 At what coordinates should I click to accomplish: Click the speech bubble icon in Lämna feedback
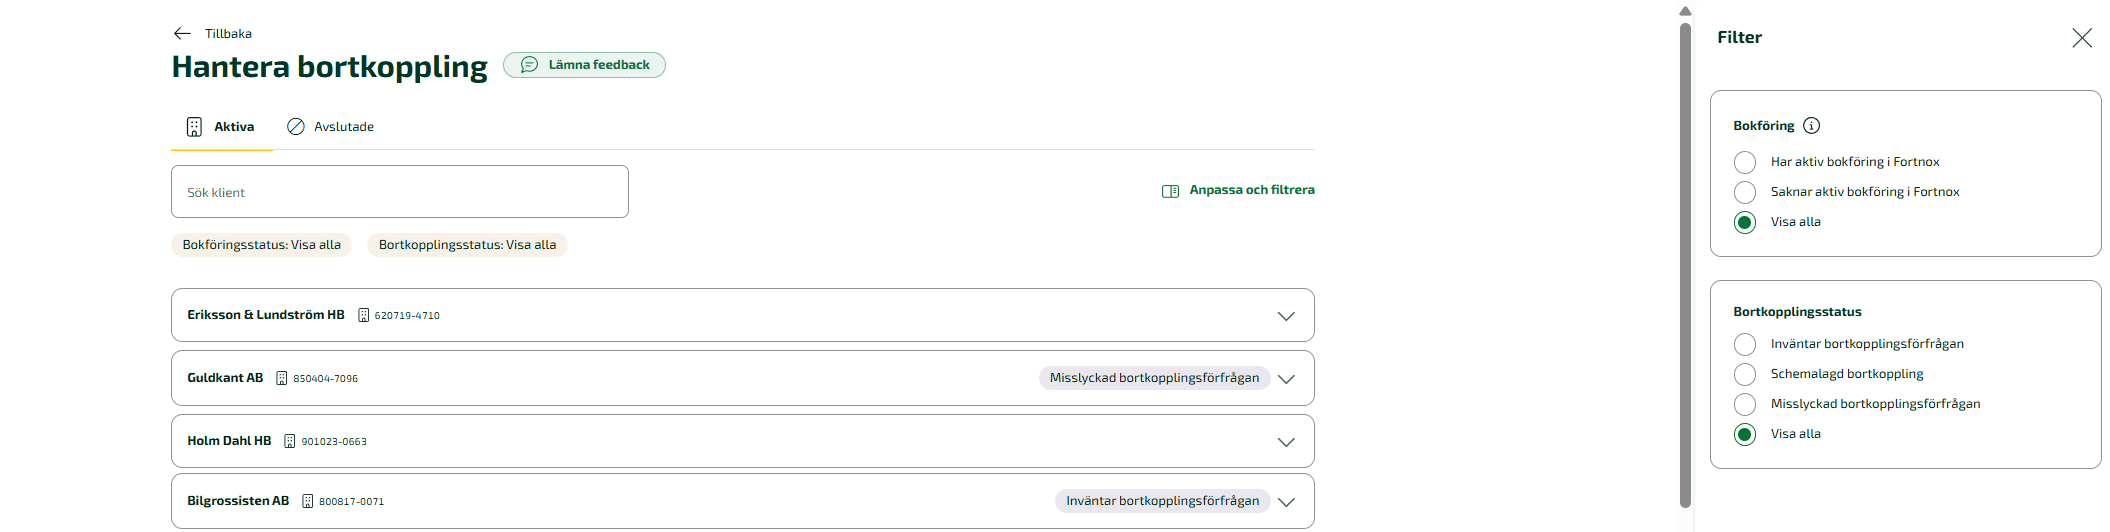tap(529, 65)
